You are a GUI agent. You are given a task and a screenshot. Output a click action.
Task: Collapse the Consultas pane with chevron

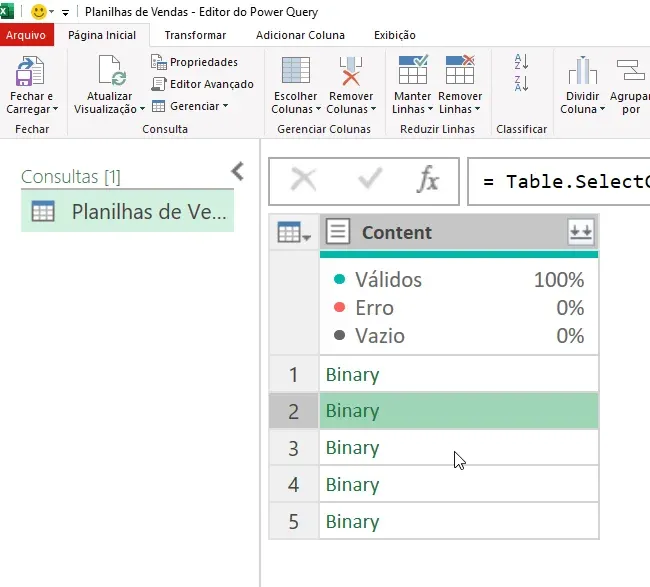(x=238, y=171)
